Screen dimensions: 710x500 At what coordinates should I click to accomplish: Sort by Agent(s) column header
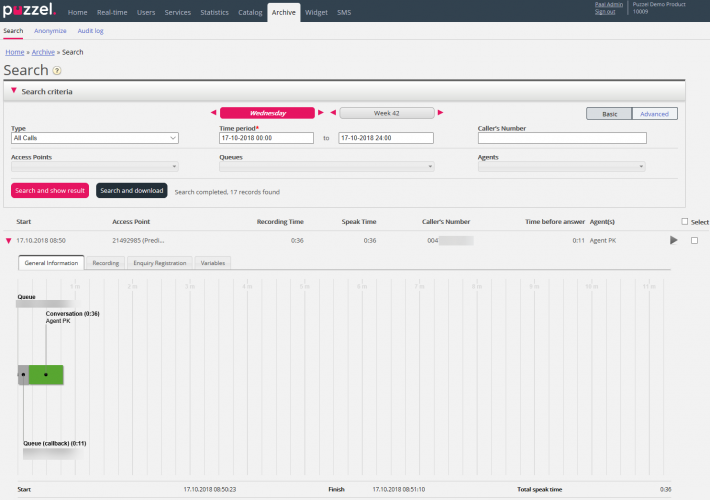pyautogui.click(x=602, y=221)
